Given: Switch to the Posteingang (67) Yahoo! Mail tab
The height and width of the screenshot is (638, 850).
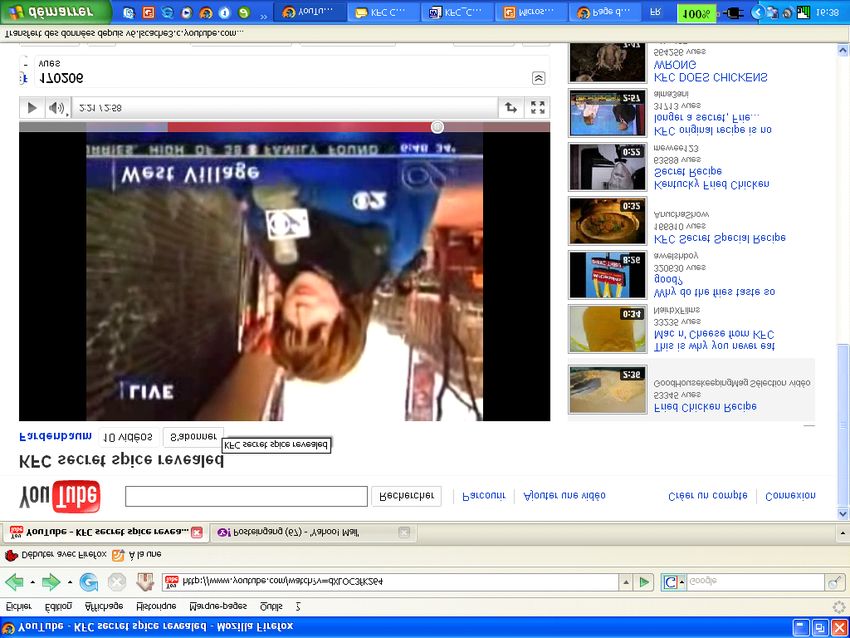Looking at the screenshot, I should 313,532.
